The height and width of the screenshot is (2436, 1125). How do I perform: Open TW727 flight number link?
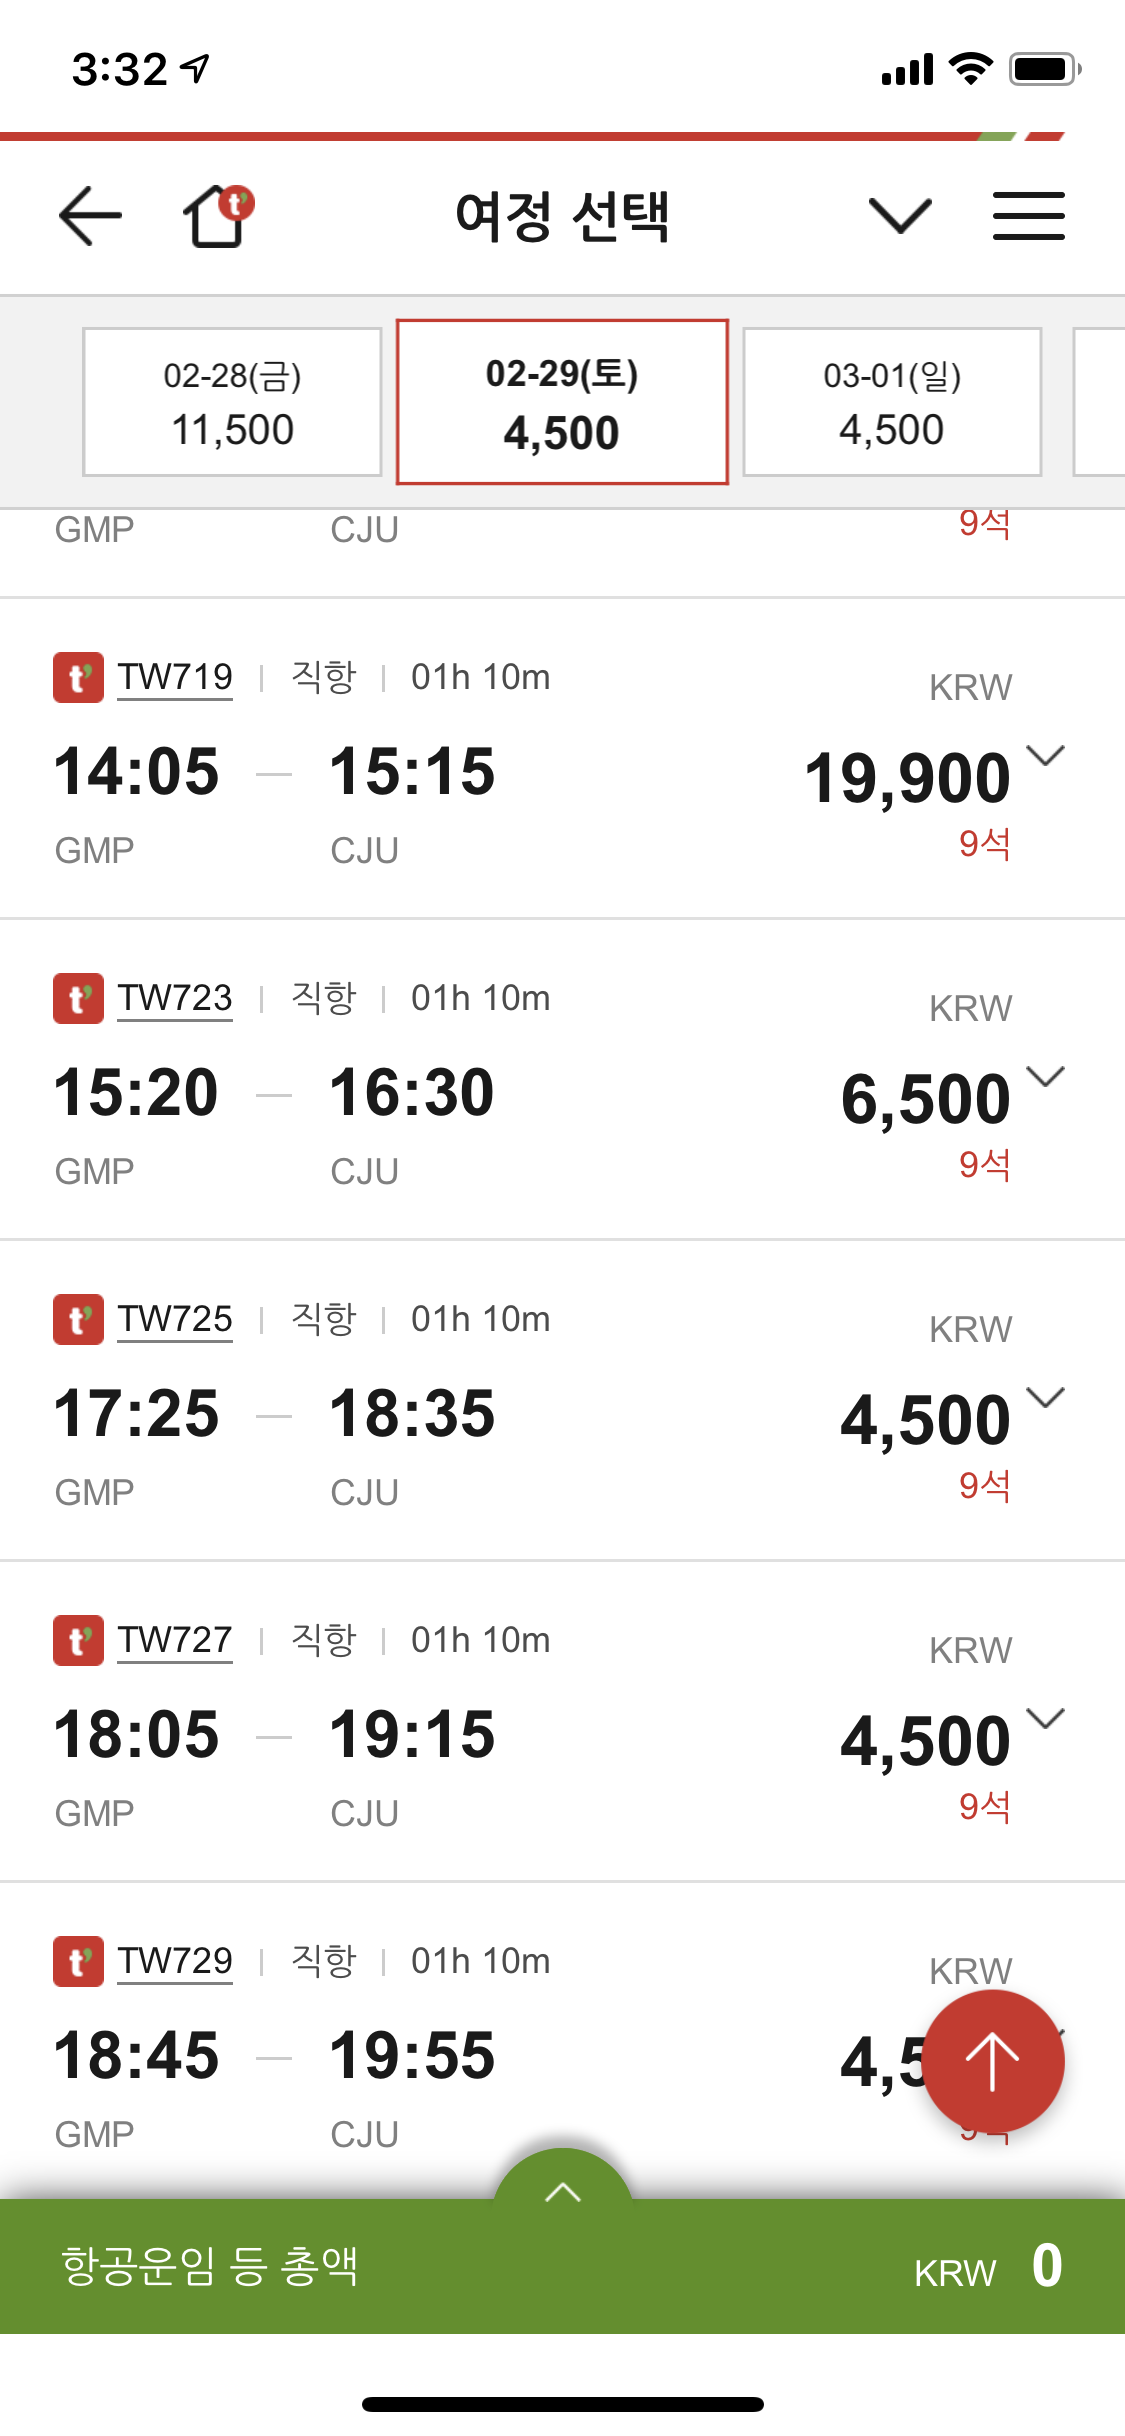click(x=175, y=1640)
